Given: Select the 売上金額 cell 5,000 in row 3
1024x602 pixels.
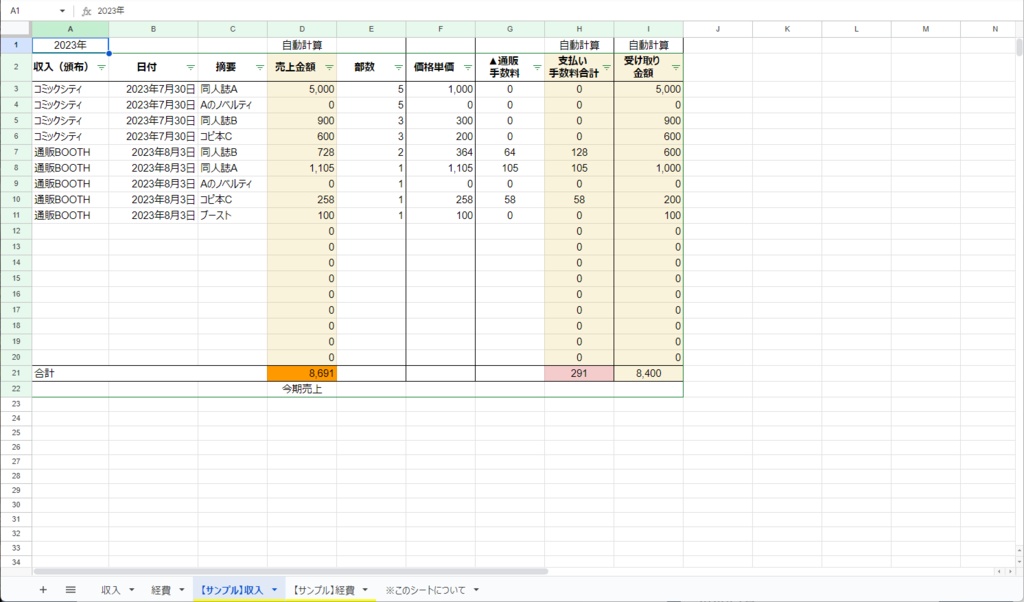Looking at the screenshot, I should [302, 89].
